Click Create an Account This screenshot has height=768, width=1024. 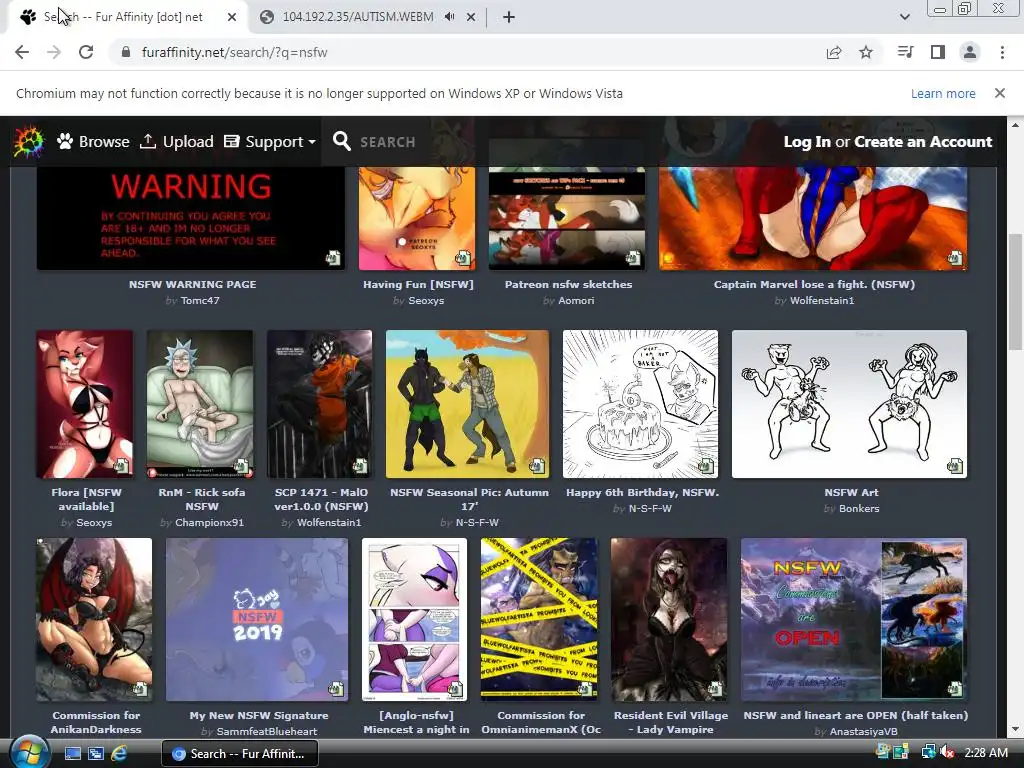pos(923,142)
